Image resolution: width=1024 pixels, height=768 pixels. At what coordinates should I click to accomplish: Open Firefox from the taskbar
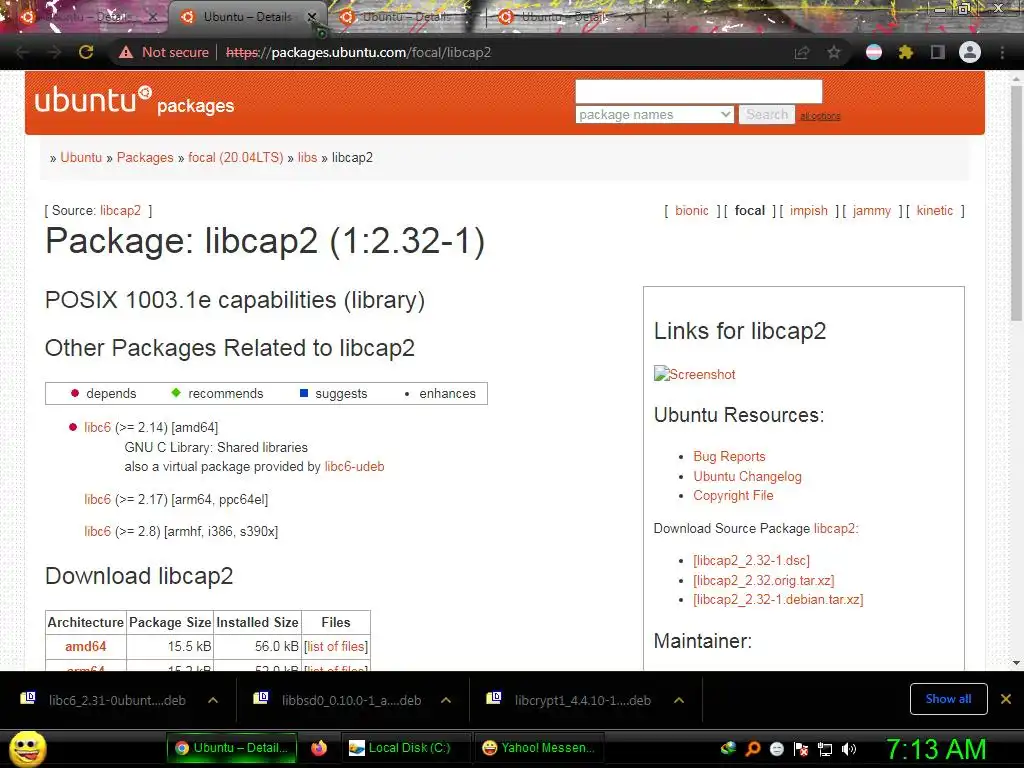(x=319, y=748)
